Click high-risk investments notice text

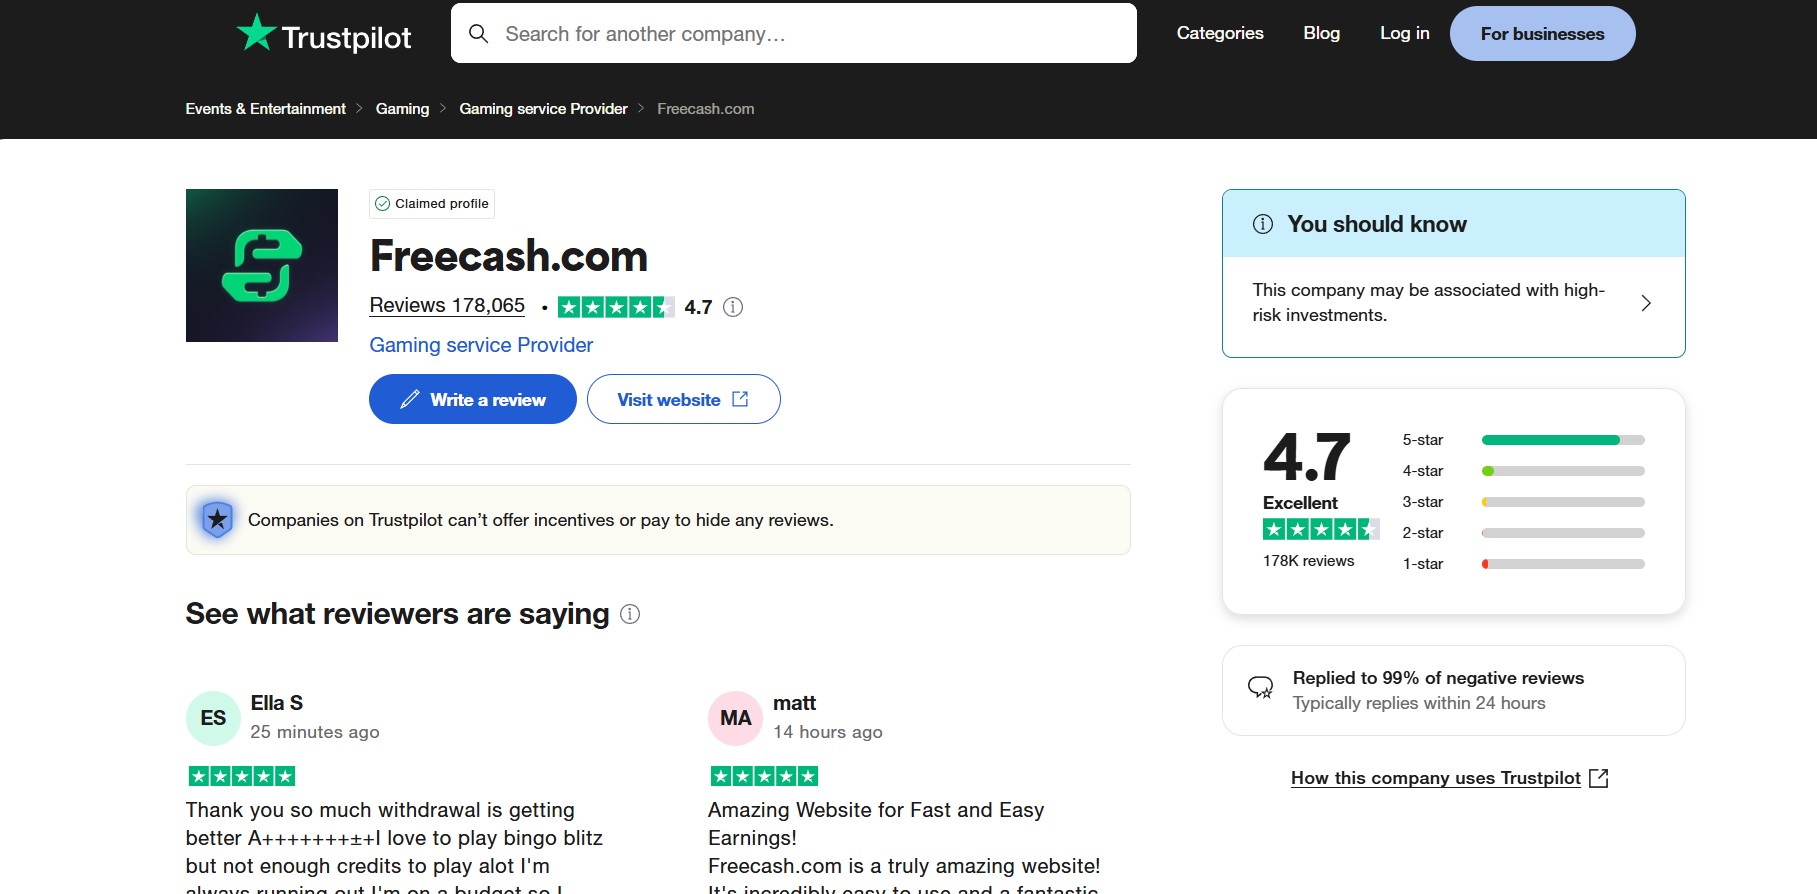tap(1428, 302)
